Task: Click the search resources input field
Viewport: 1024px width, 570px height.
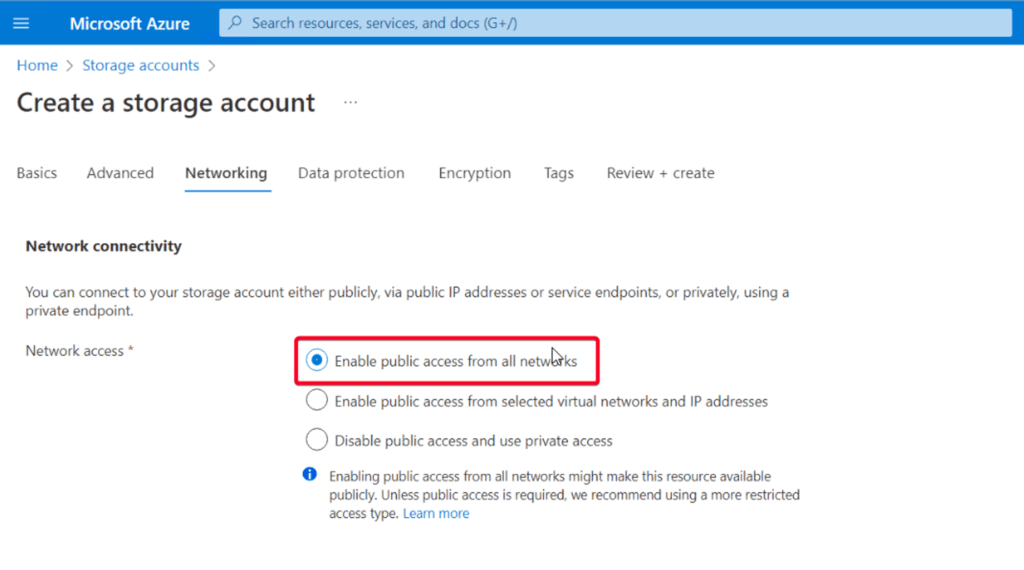Action: pos(615,23)
